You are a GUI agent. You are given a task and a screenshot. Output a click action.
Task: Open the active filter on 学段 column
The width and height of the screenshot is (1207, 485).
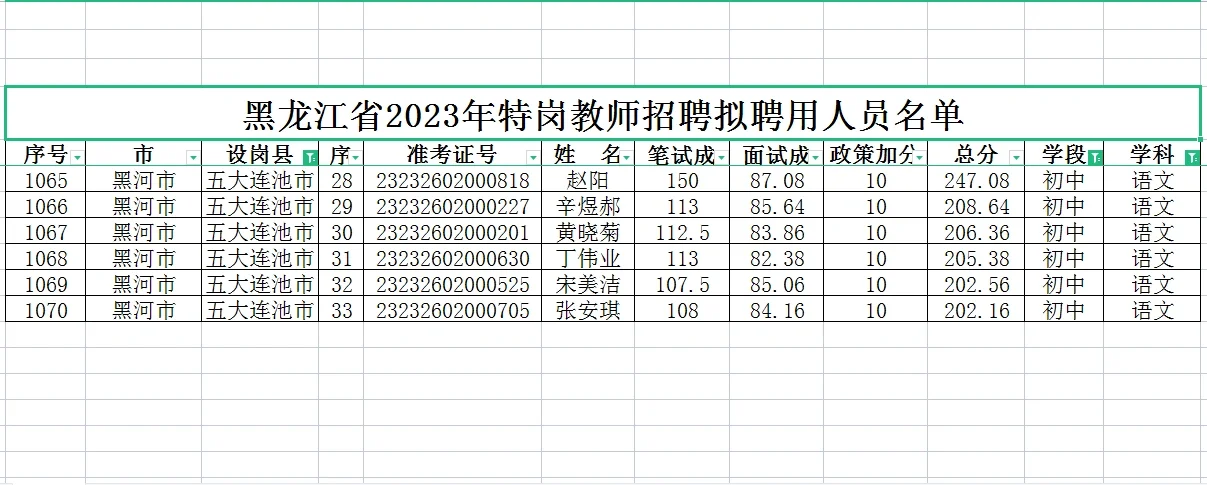1096,157
